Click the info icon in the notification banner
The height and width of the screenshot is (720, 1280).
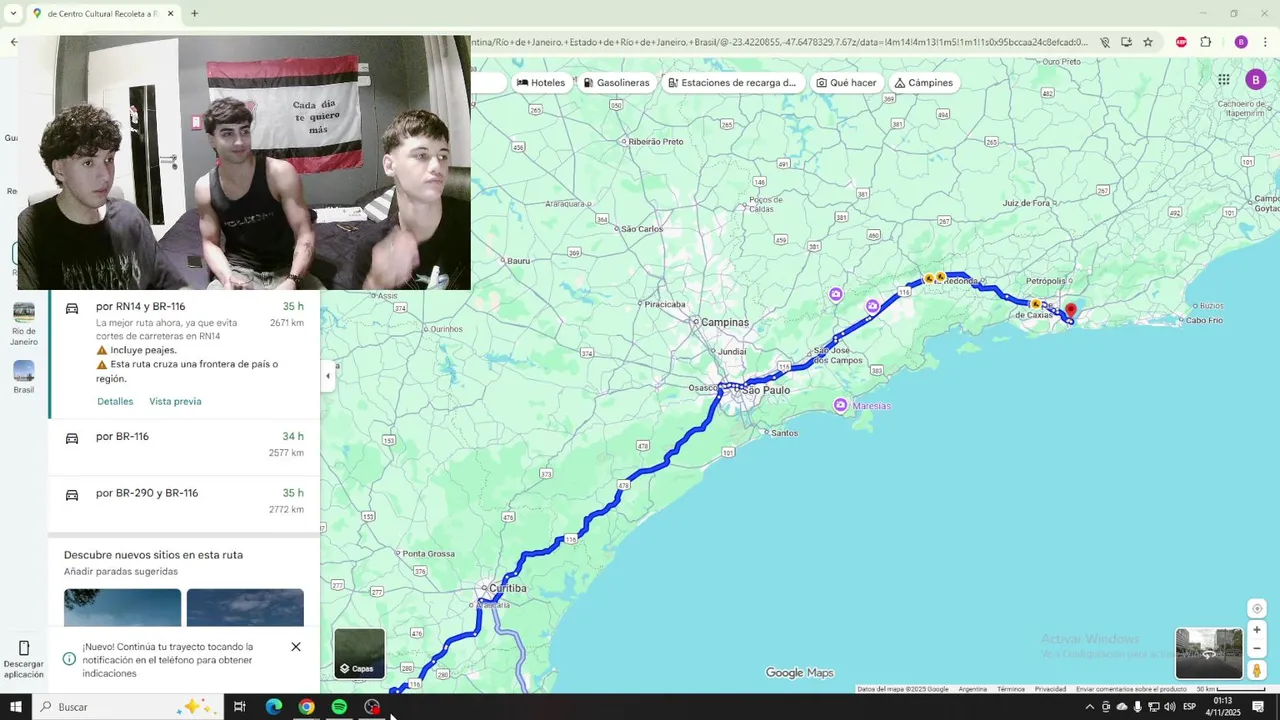(69, 659)
